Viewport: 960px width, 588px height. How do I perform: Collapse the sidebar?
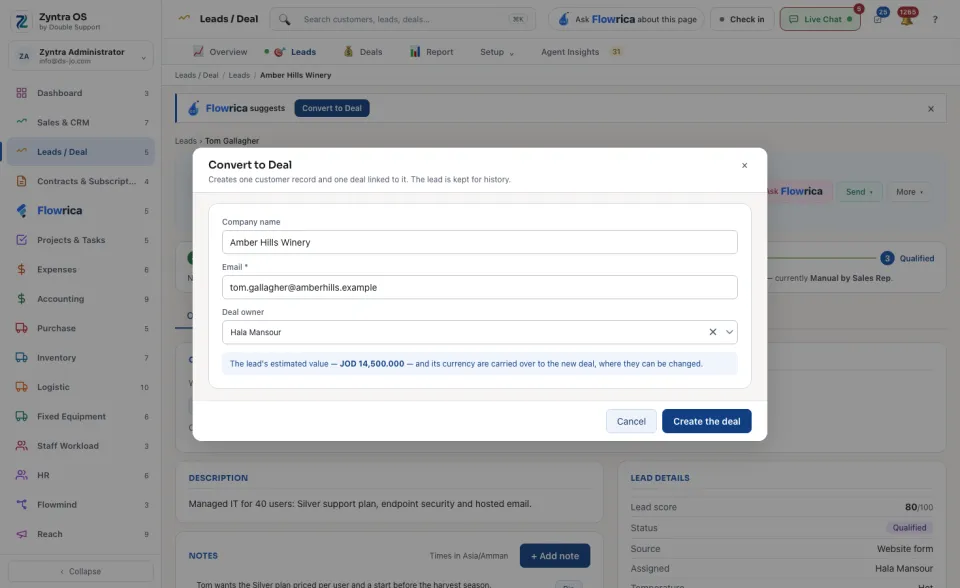point(81,571)
